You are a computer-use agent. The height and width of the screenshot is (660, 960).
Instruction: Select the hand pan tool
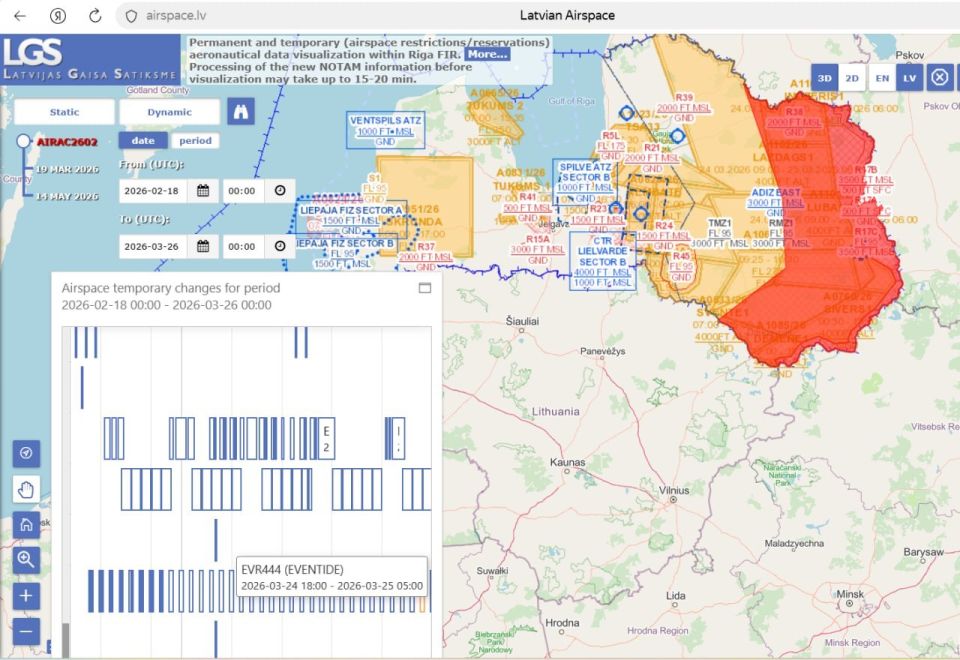click(26, 489)
